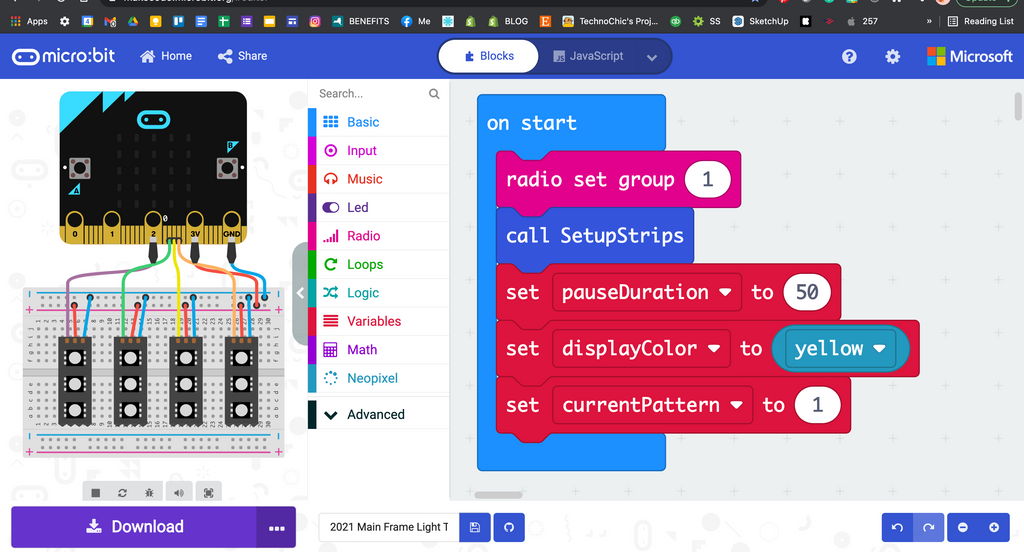This screenshot has height=552, width=1024.
Task: Open the GitHub repository button
Action: click(508, 527)
